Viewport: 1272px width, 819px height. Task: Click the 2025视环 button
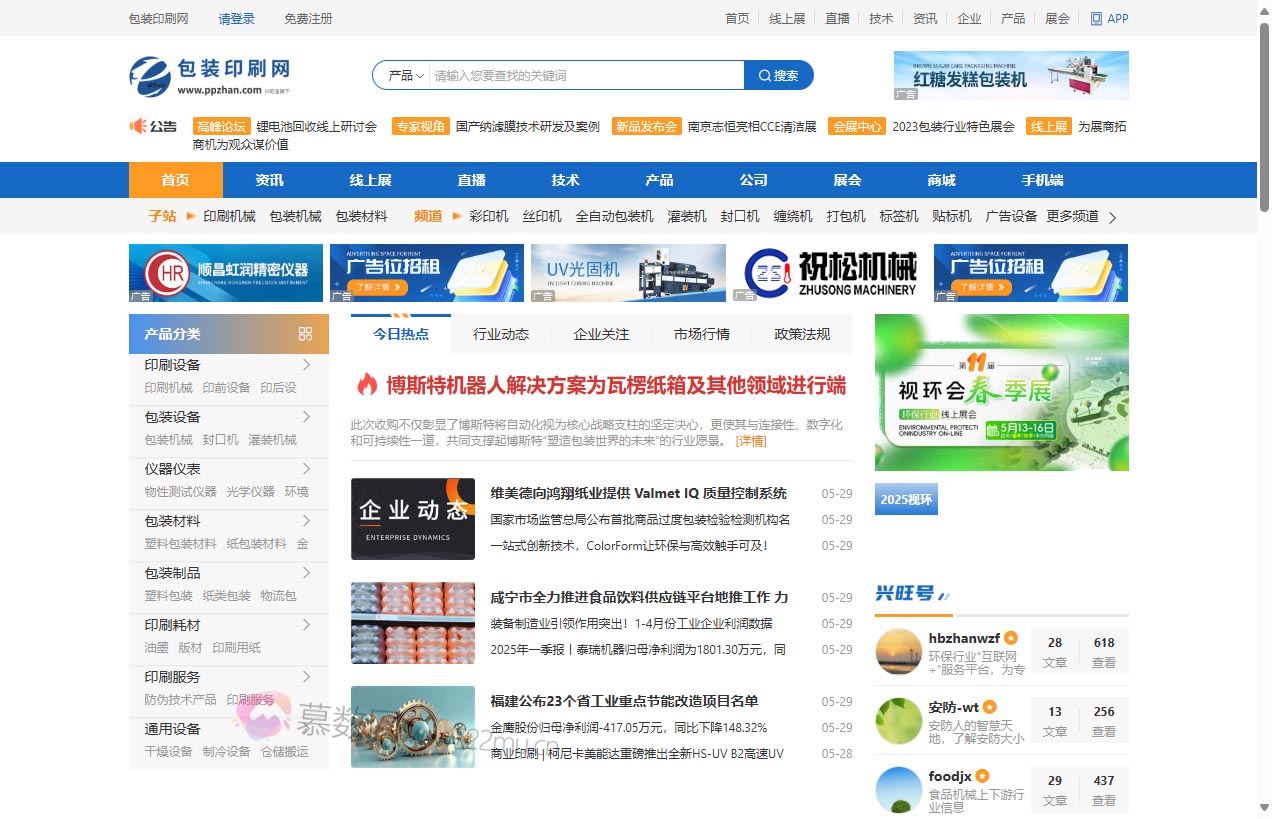(906, 498)
